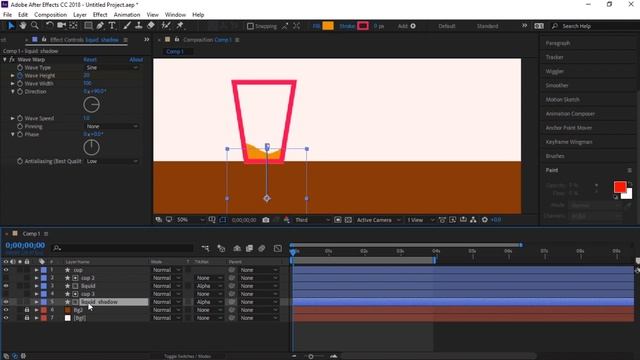Screen dimensions: 640x360
Task: Click the composition flowchart icon in viewer footer
Action: [473, 220]
